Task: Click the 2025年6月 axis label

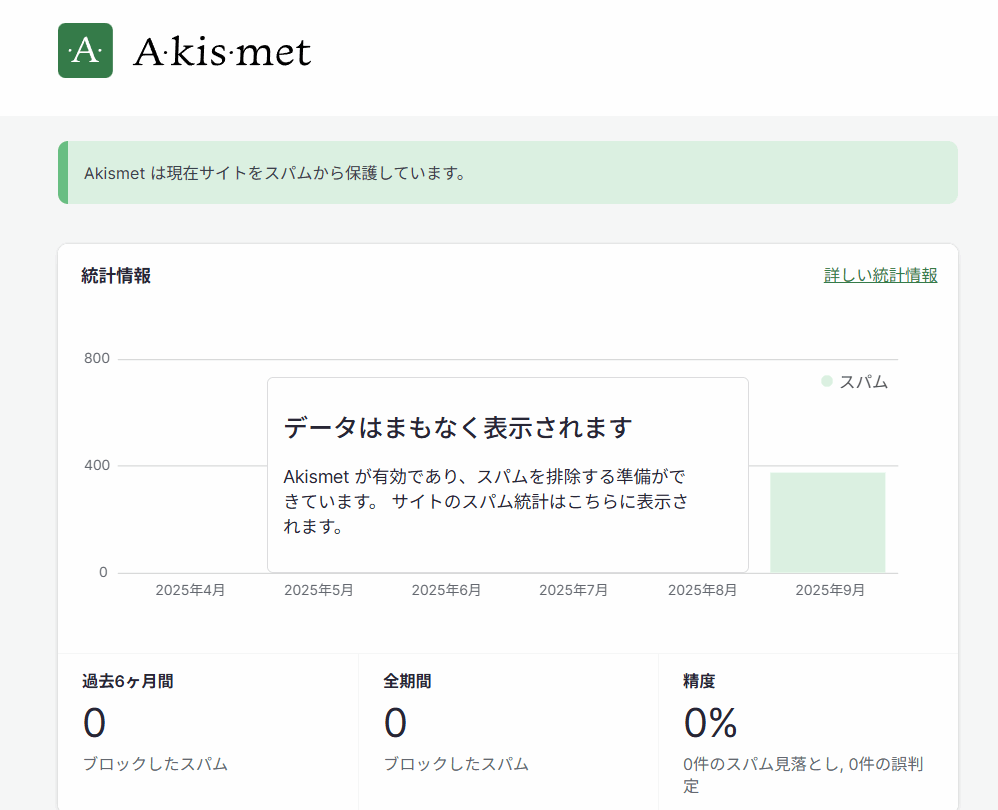Action: pyautogui.click(x=446, y=590)
